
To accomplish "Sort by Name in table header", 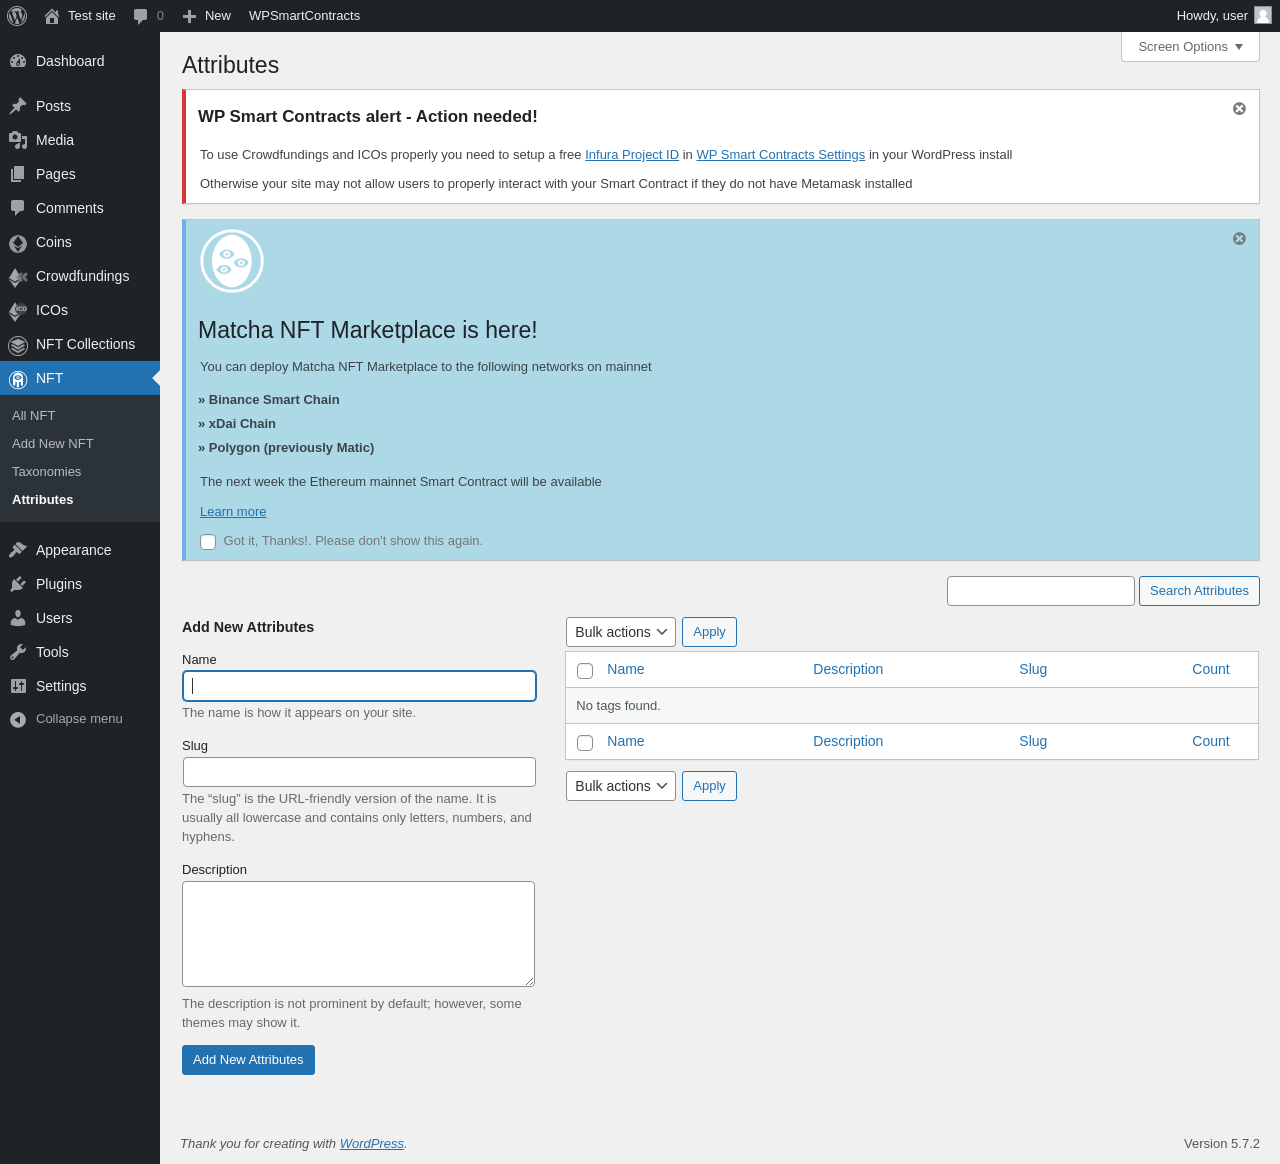I will pos(626,669).
